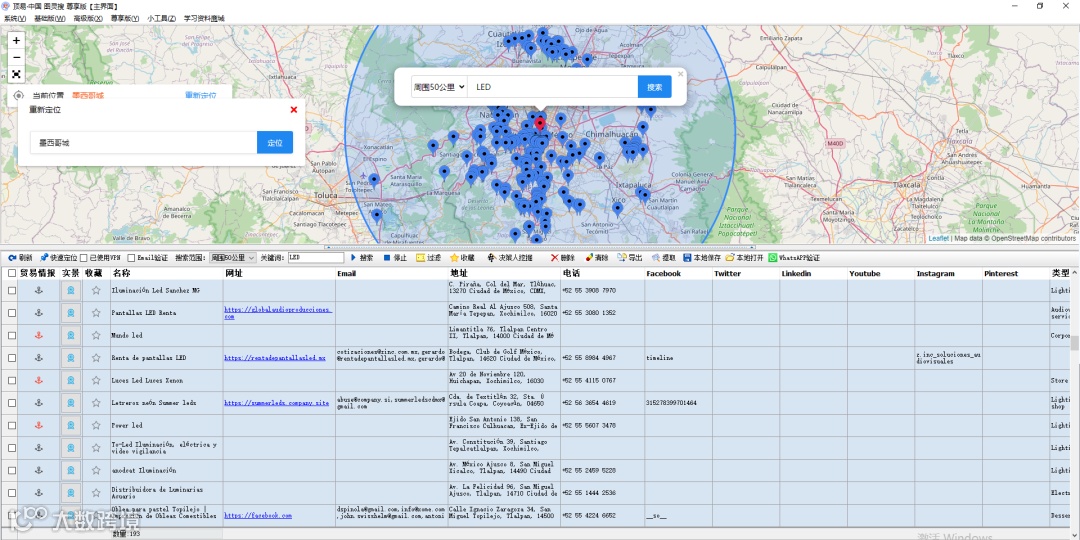The height and width of the screenshot is (540, 1080).
Task: Click the blue 搜索 button in map popup
Action: click(x=654, y=87)
